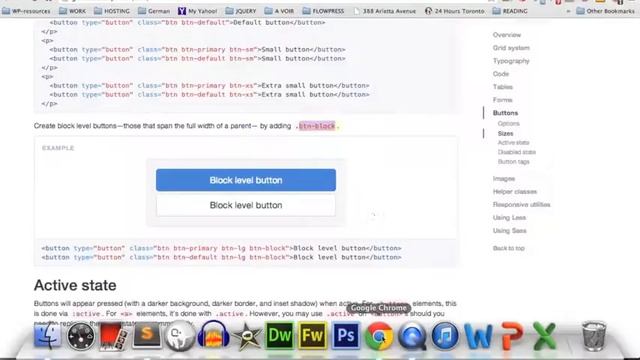This screenshot has width=640, height=360.
Task: Open the HOSTING bookmarks folder
Action: click(111, 11)
